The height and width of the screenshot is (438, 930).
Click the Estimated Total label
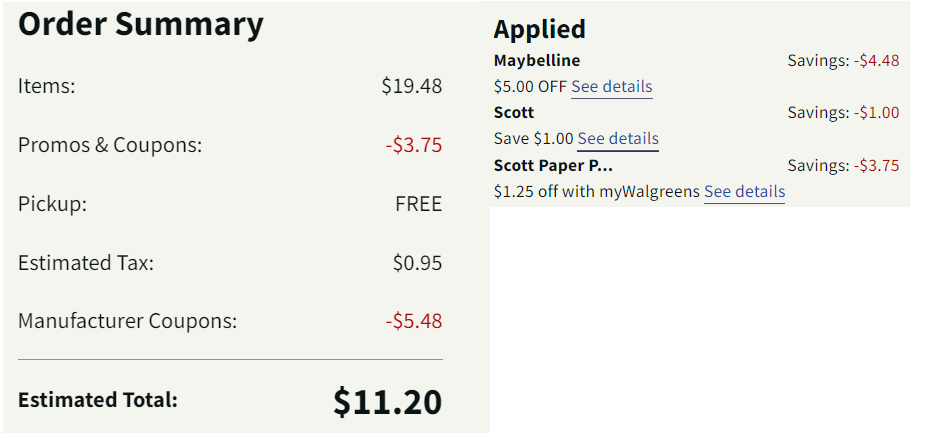coord(98,400)
